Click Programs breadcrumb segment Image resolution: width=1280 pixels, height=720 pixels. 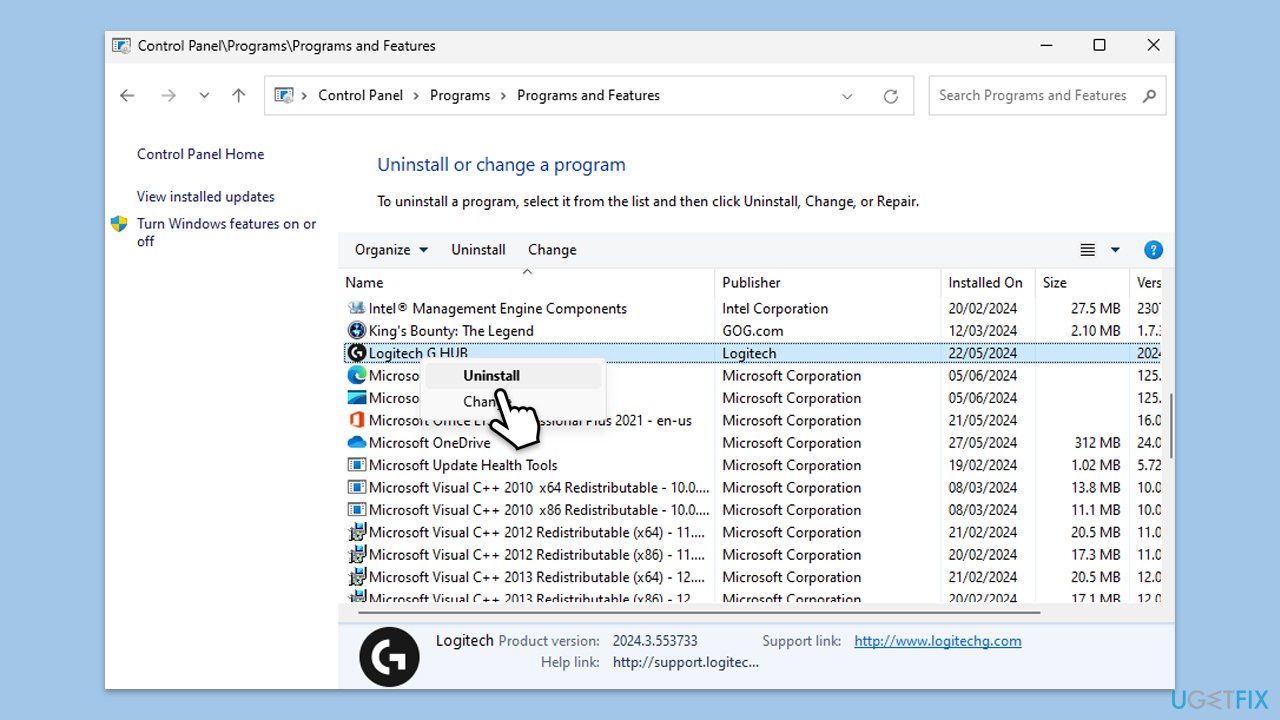(460, 96)
